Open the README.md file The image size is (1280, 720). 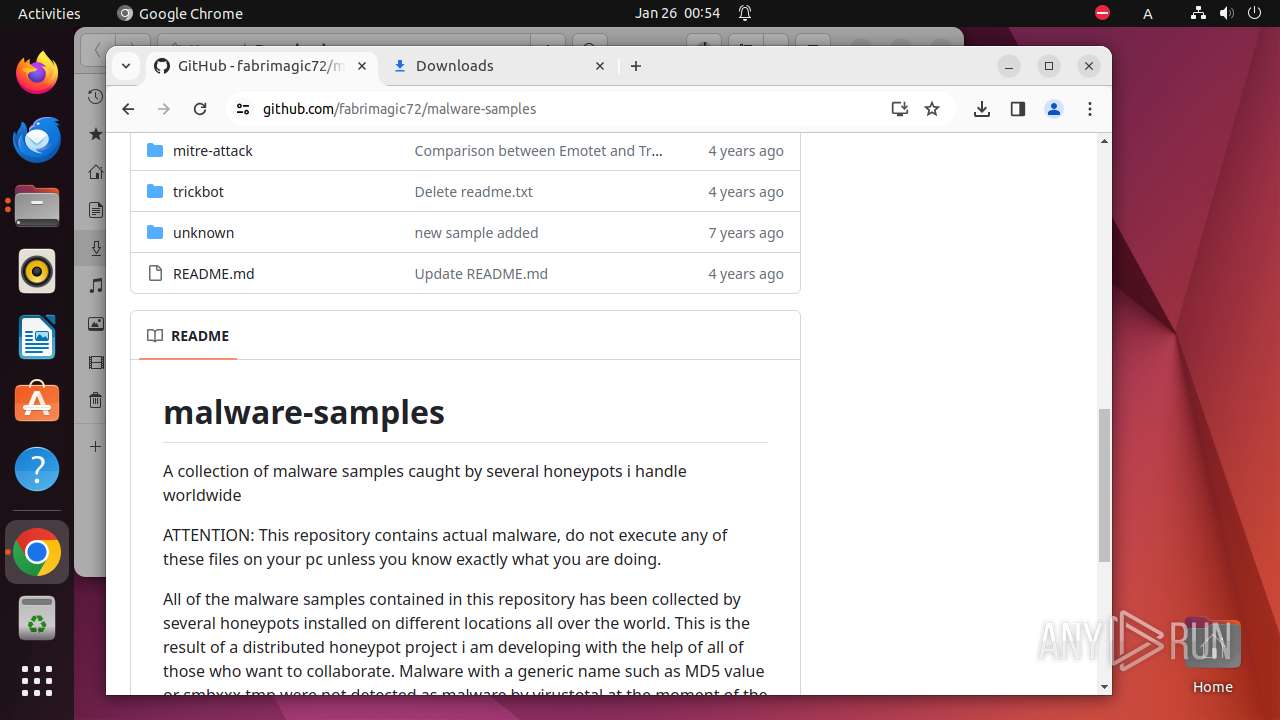click(213, 274)
